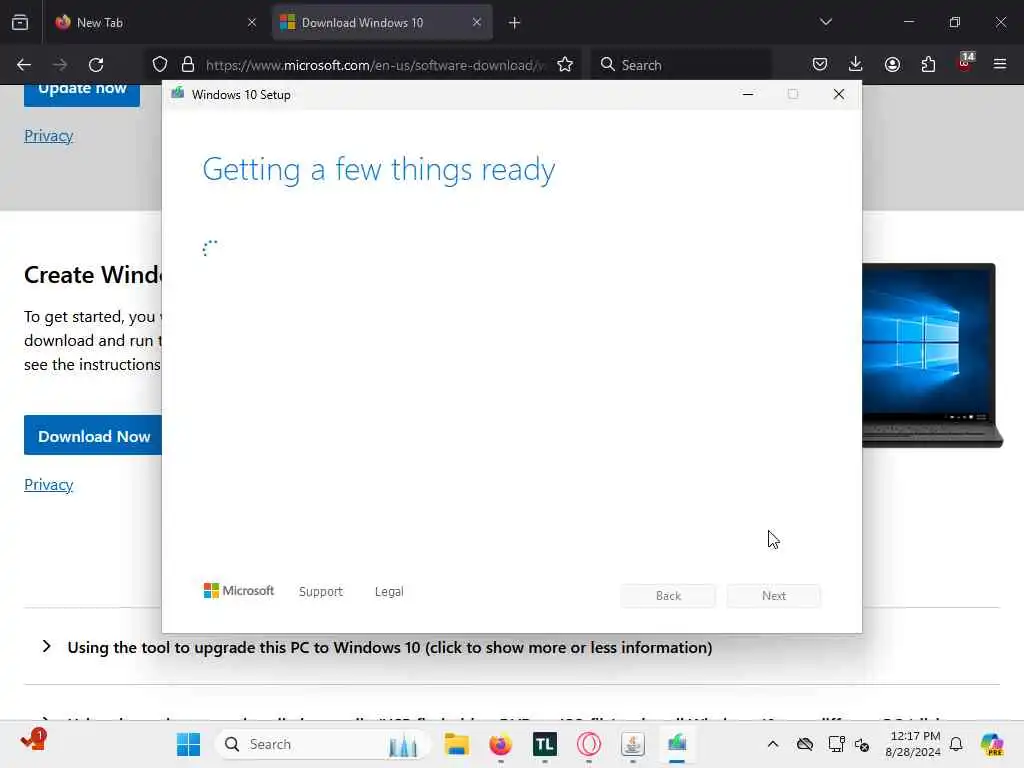The height and width of the screenshot is (768, 1024).
Task: Click the Microsoft logo in Setup
Action: coord(239,590)
